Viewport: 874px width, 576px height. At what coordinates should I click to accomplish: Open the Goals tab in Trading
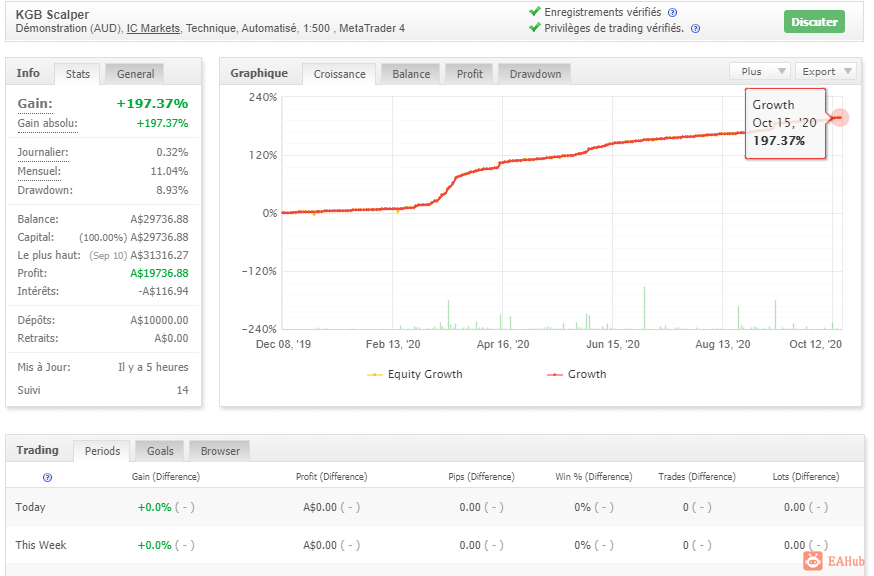click(160, 451)
